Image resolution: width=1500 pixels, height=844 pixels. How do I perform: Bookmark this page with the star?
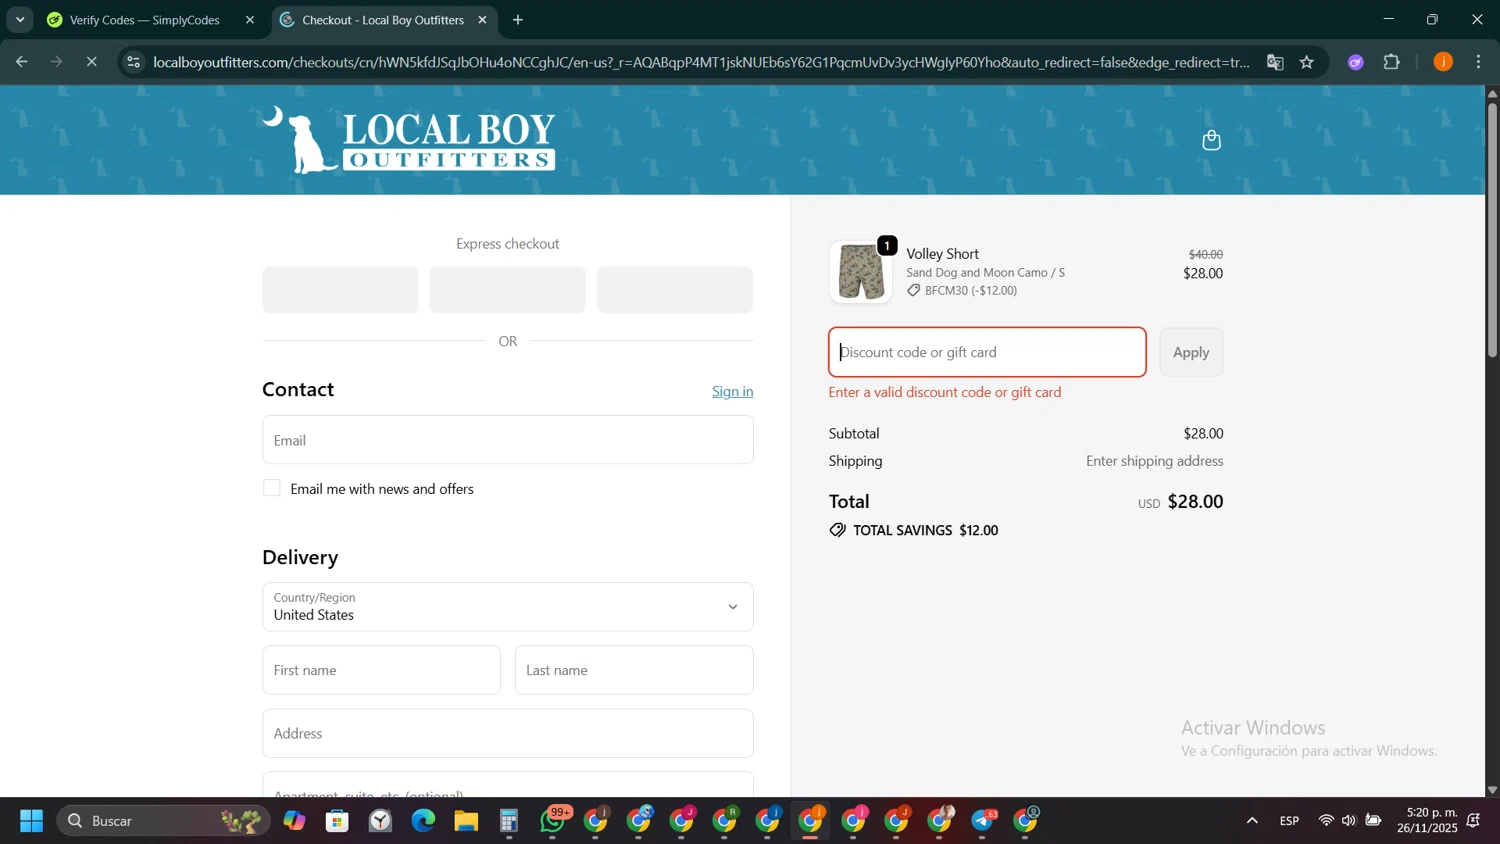coord(1307,62)
